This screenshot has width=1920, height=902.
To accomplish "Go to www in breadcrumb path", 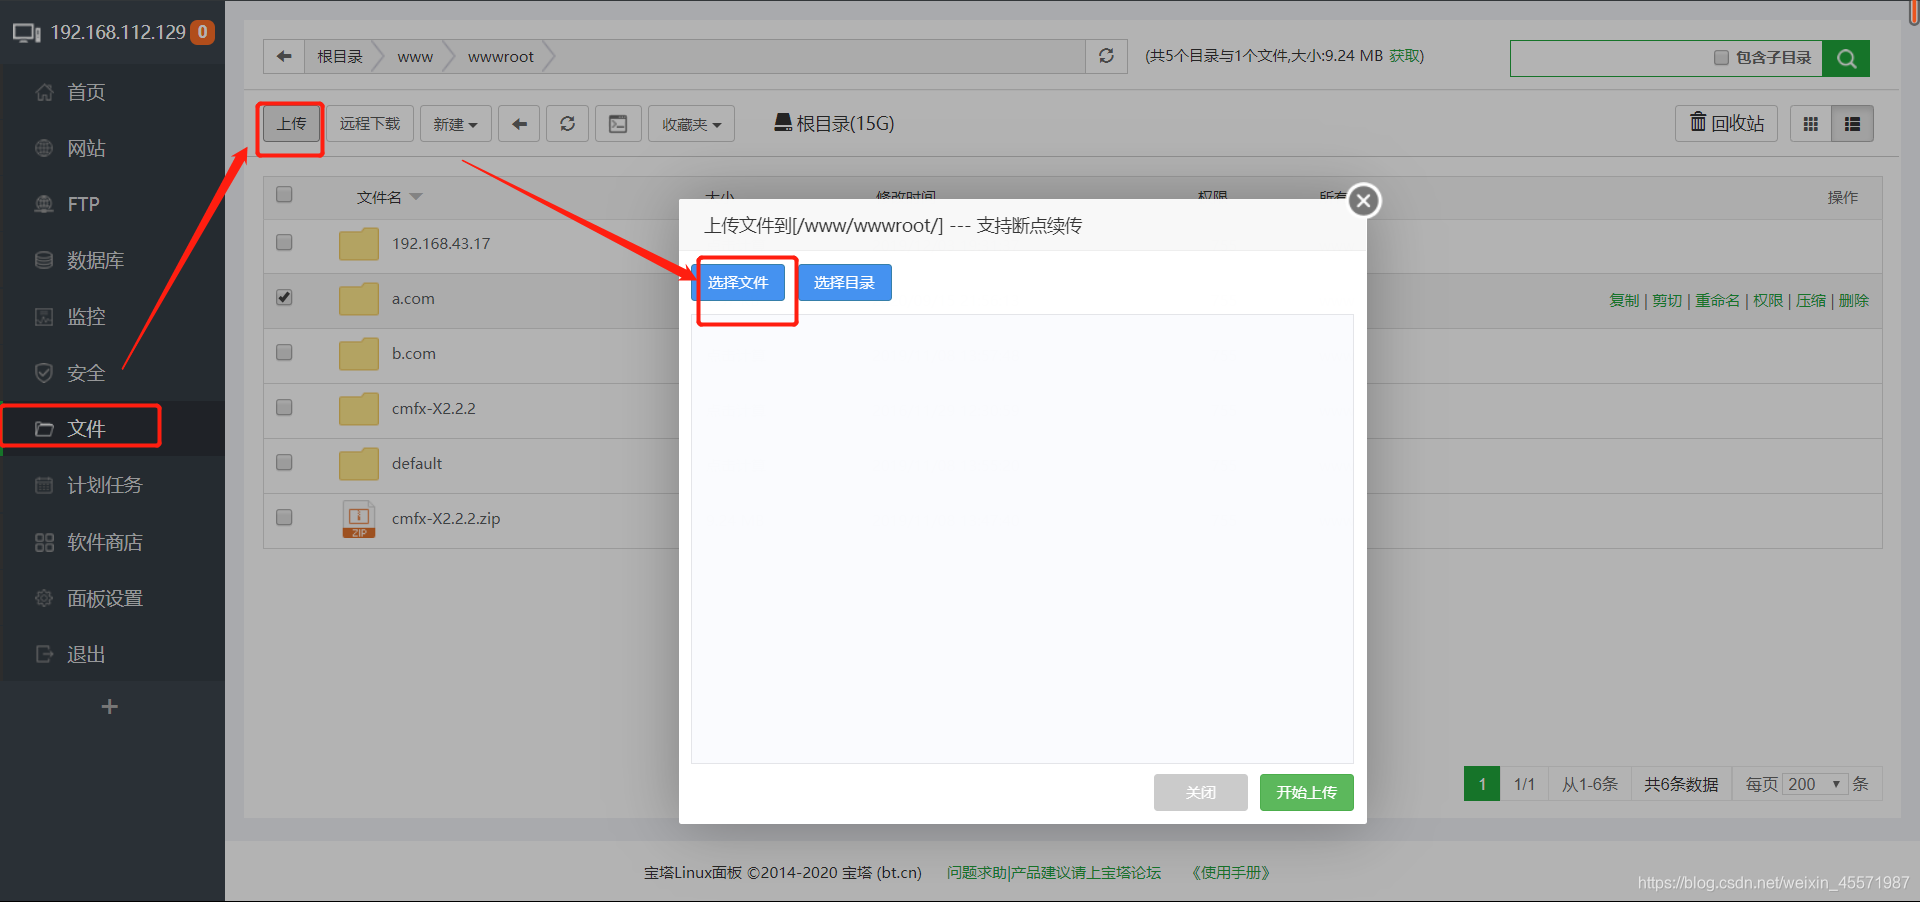I will tap(415, 57).
